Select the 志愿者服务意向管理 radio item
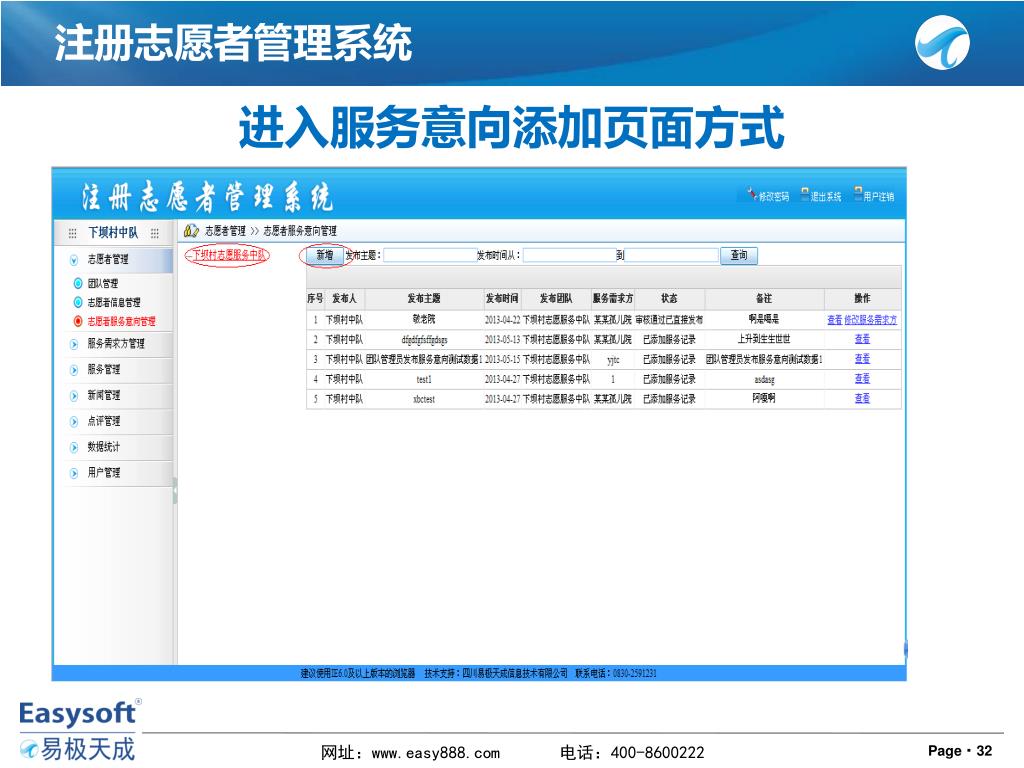 (78, 322)
